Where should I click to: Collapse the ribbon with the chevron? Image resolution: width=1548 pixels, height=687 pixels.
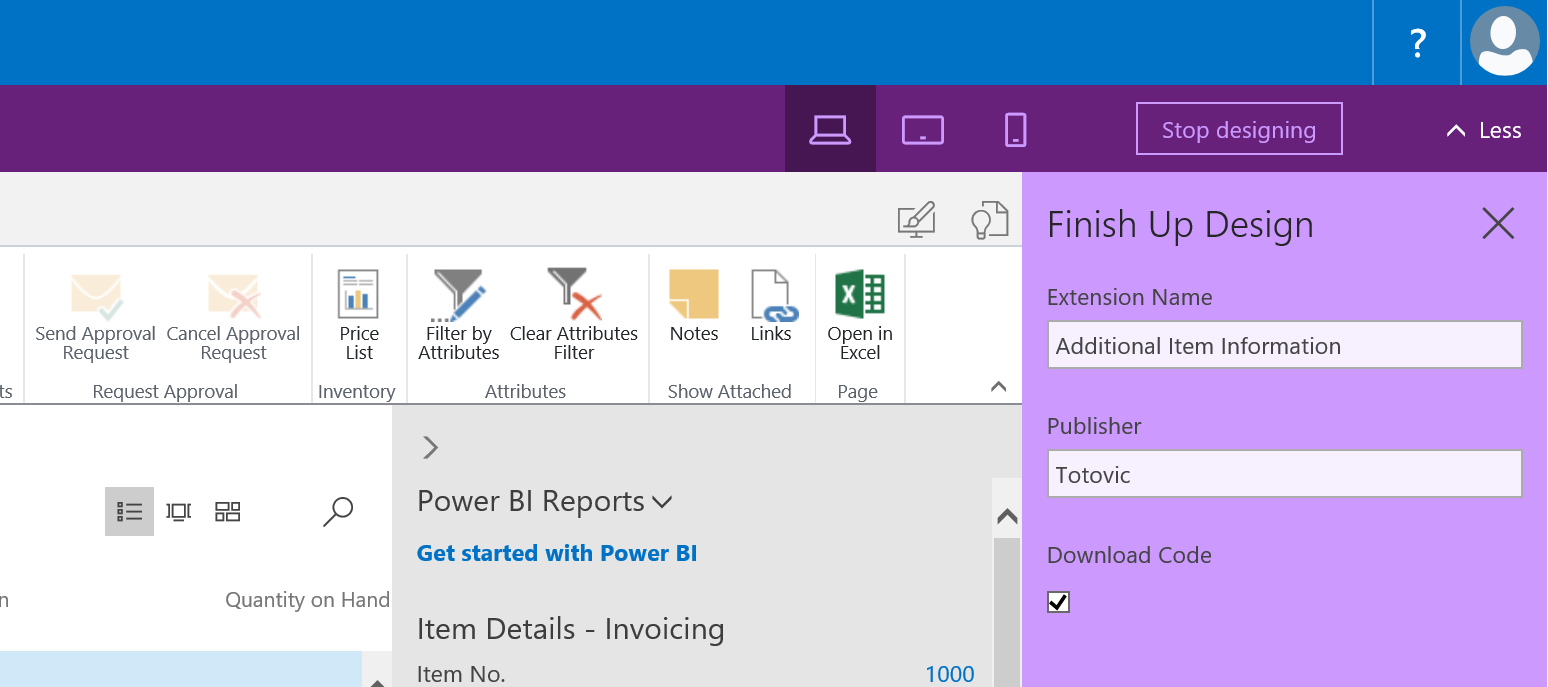pos(998,386)
